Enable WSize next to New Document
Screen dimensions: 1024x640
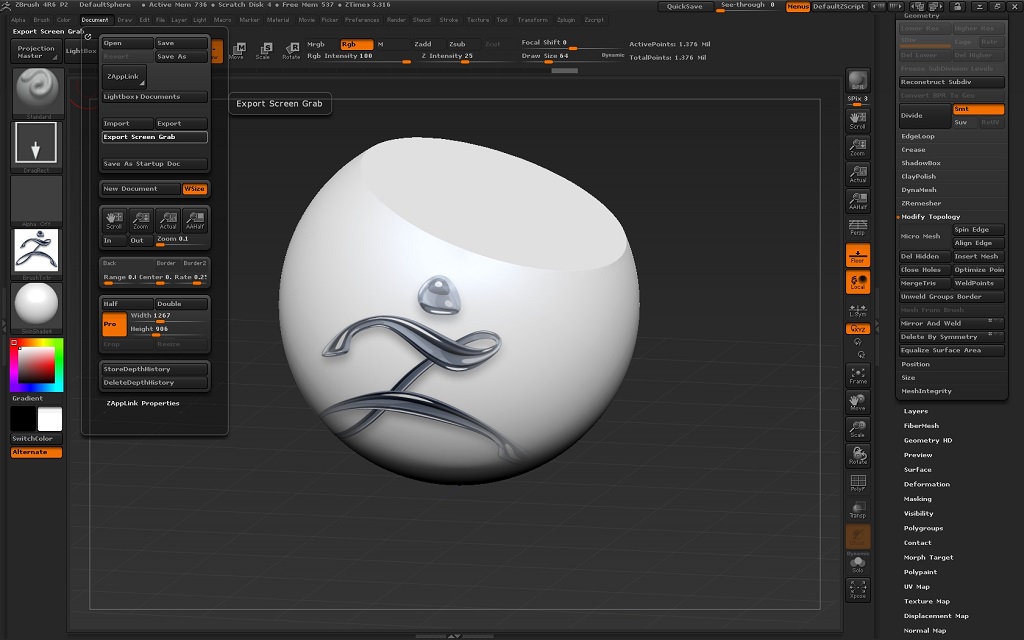coord(194,189)
